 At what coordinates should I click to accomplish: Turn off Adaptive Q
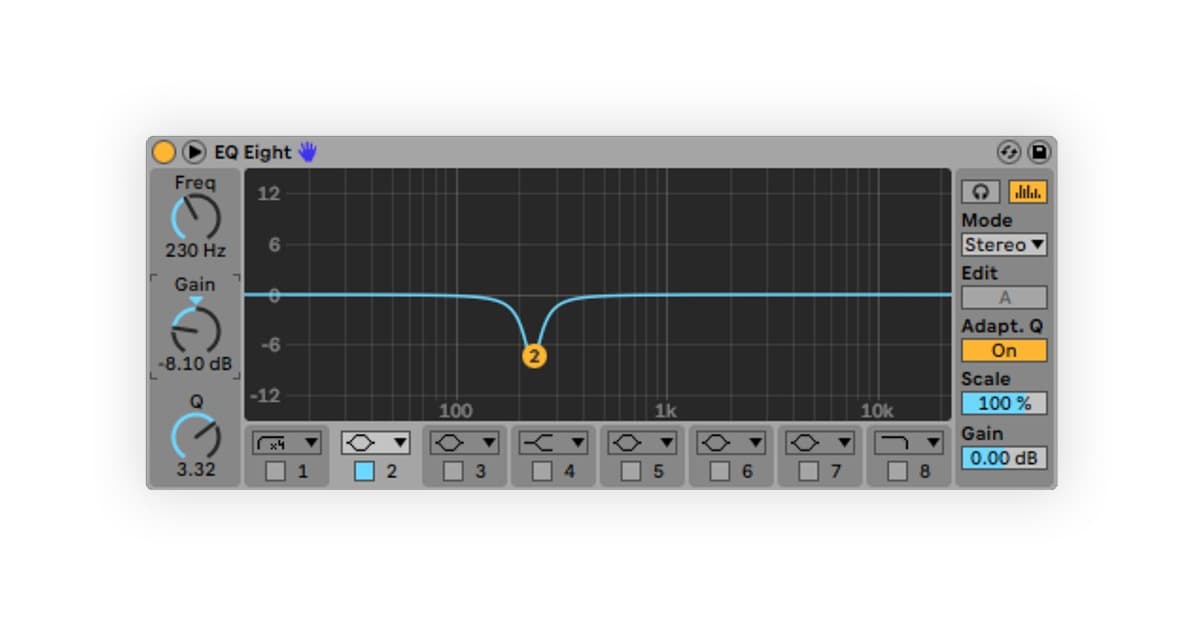tap(1004, 351)
